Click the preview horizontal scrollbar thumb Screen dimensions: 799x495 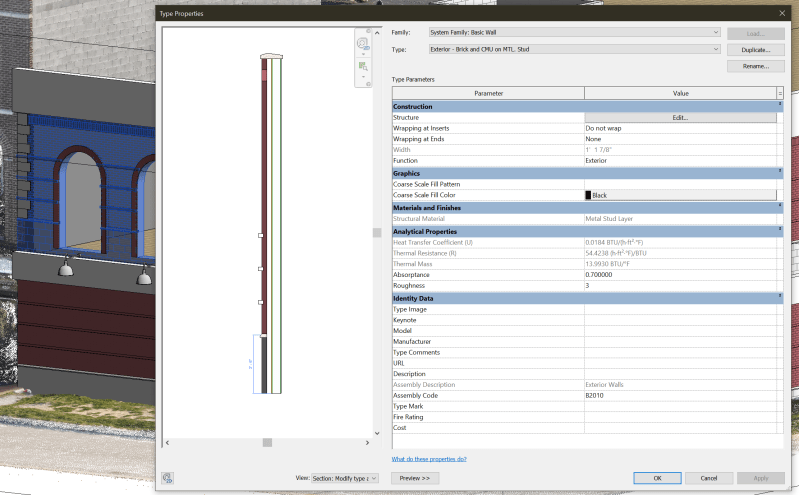[267, 442]
